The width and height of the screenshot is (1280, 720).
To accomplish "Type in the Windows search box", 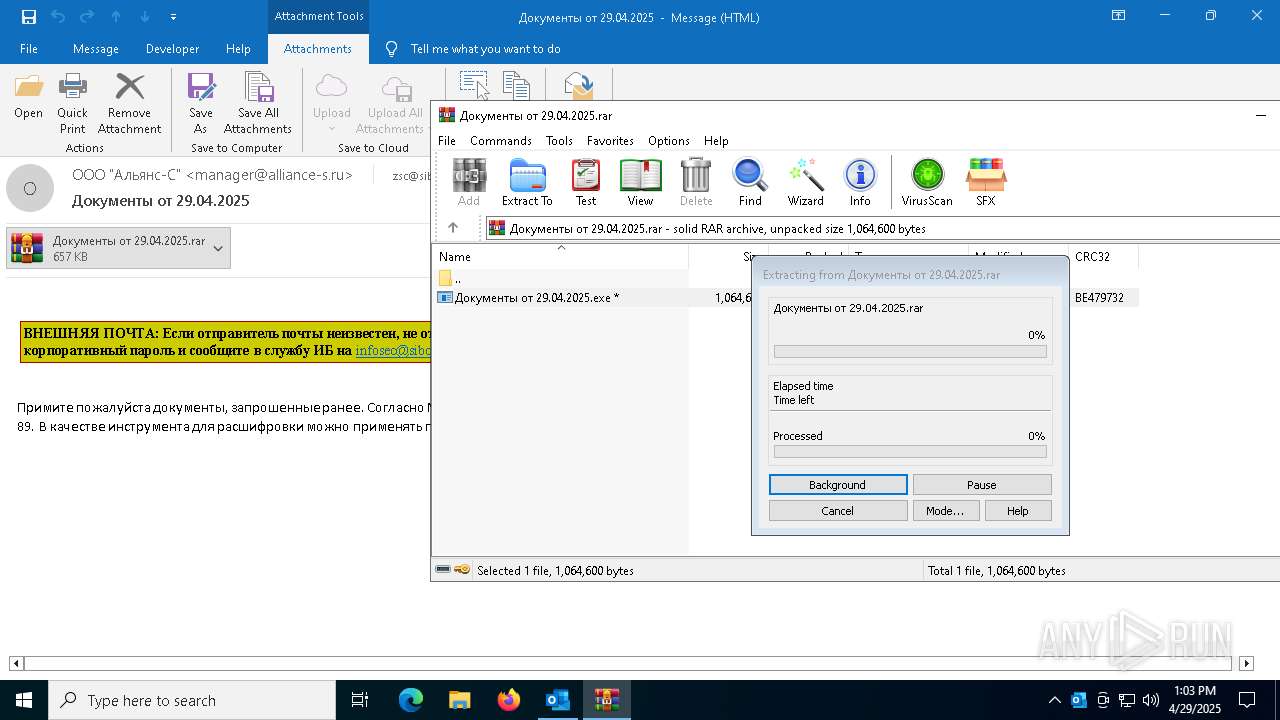I will point(192,700).
